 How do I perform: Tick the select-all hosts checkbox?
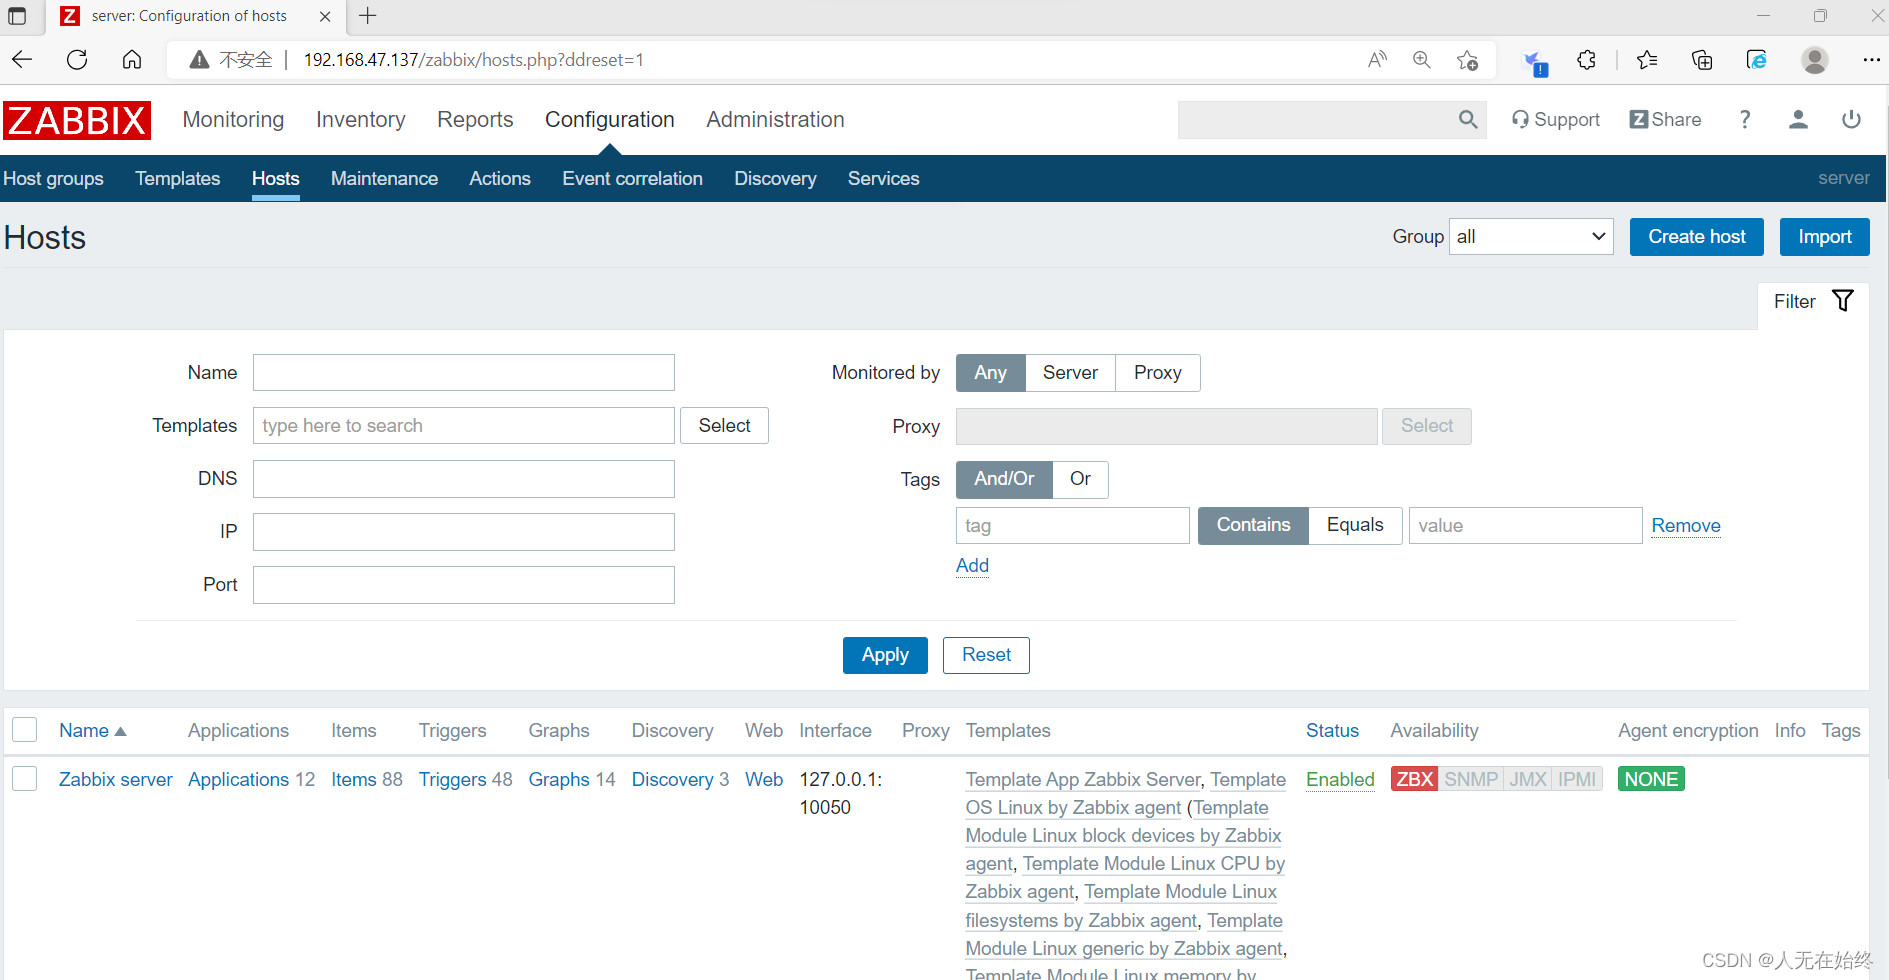click(x=25, y=730)
